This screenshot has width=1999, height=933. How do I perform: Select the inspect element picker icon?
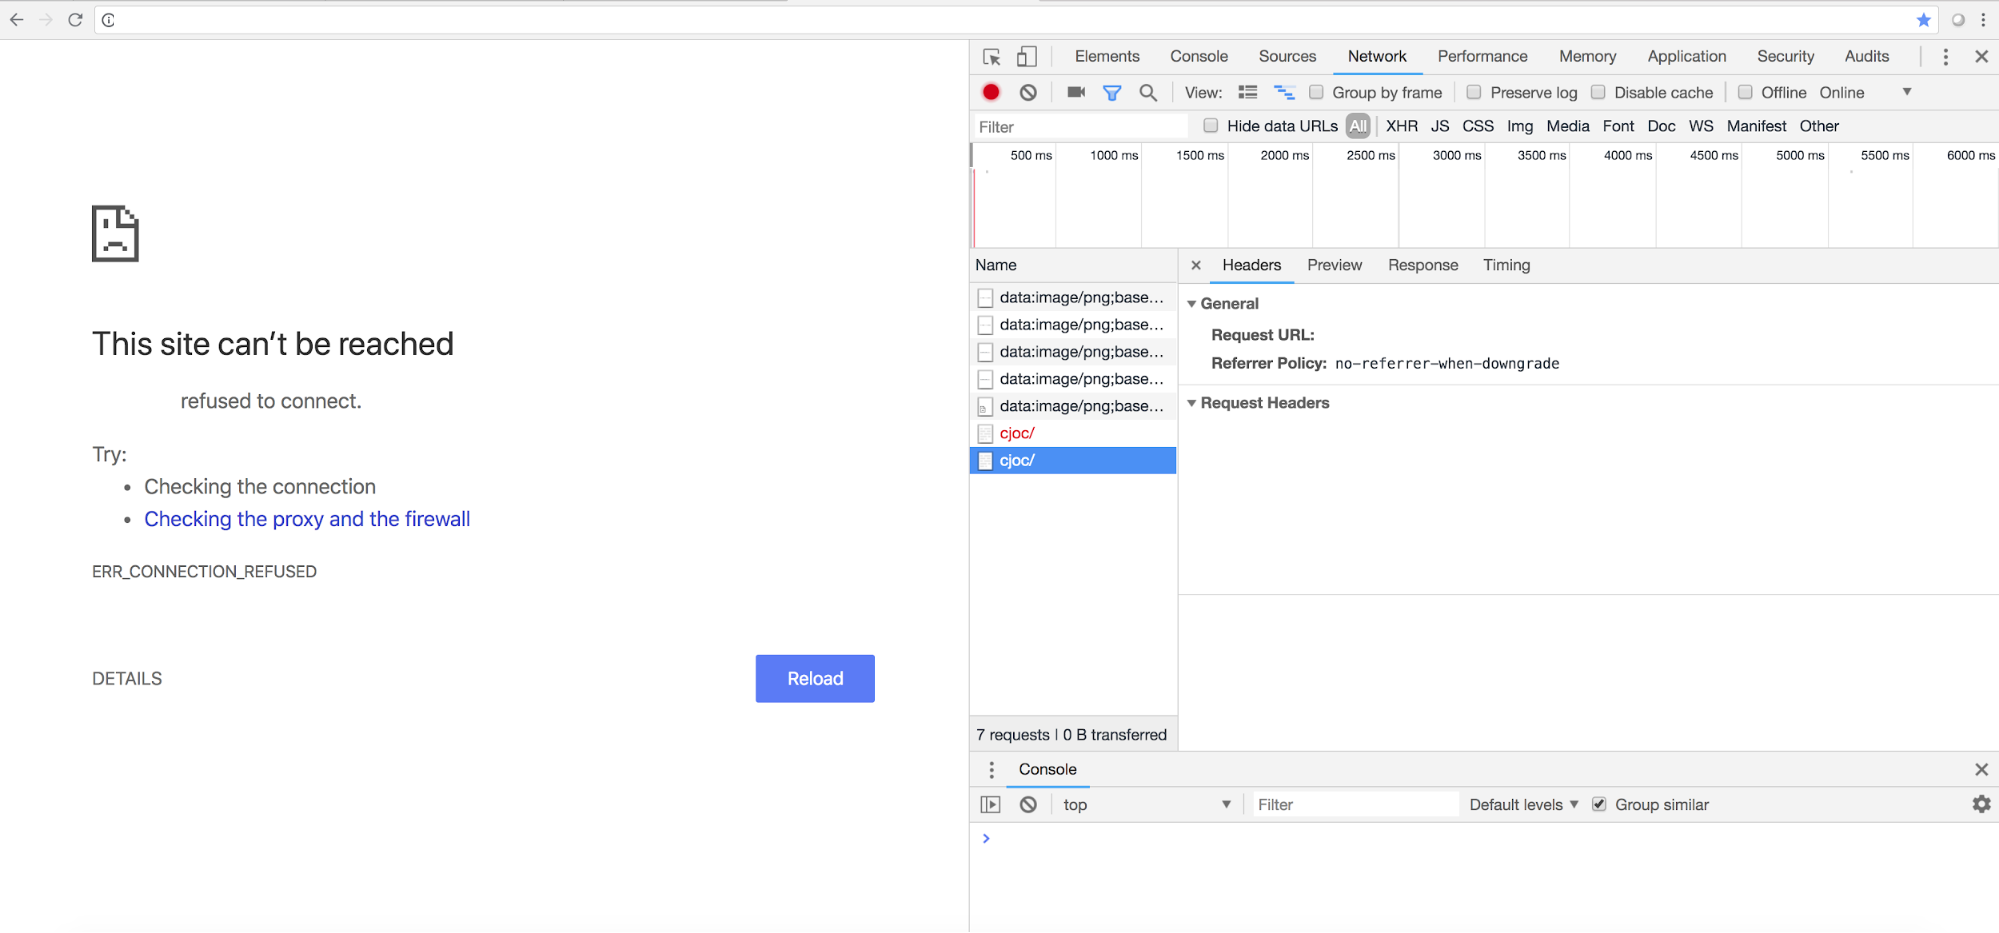(992, 57)
